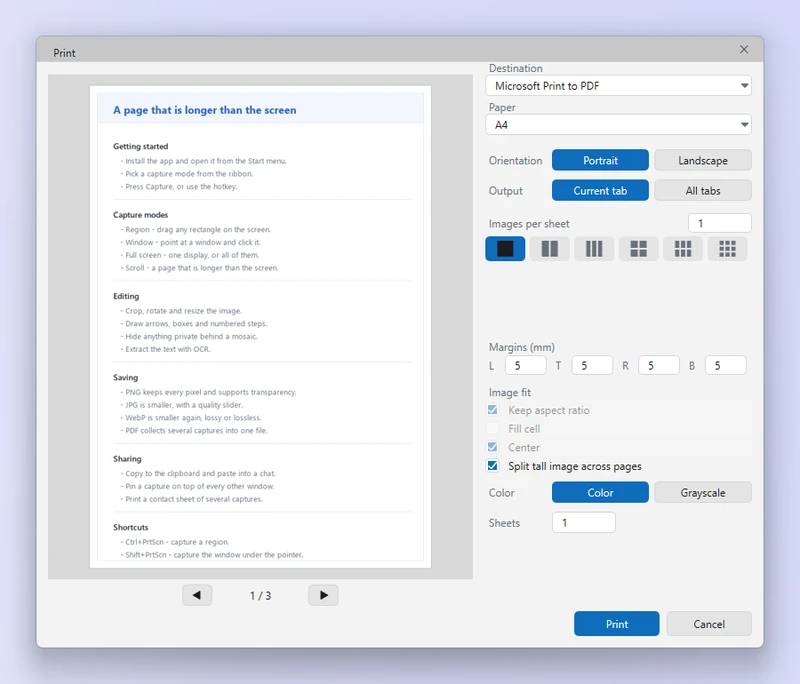Open the Paper size dropdown
This screenshot has height=684, width=800.
pos(618,125)
